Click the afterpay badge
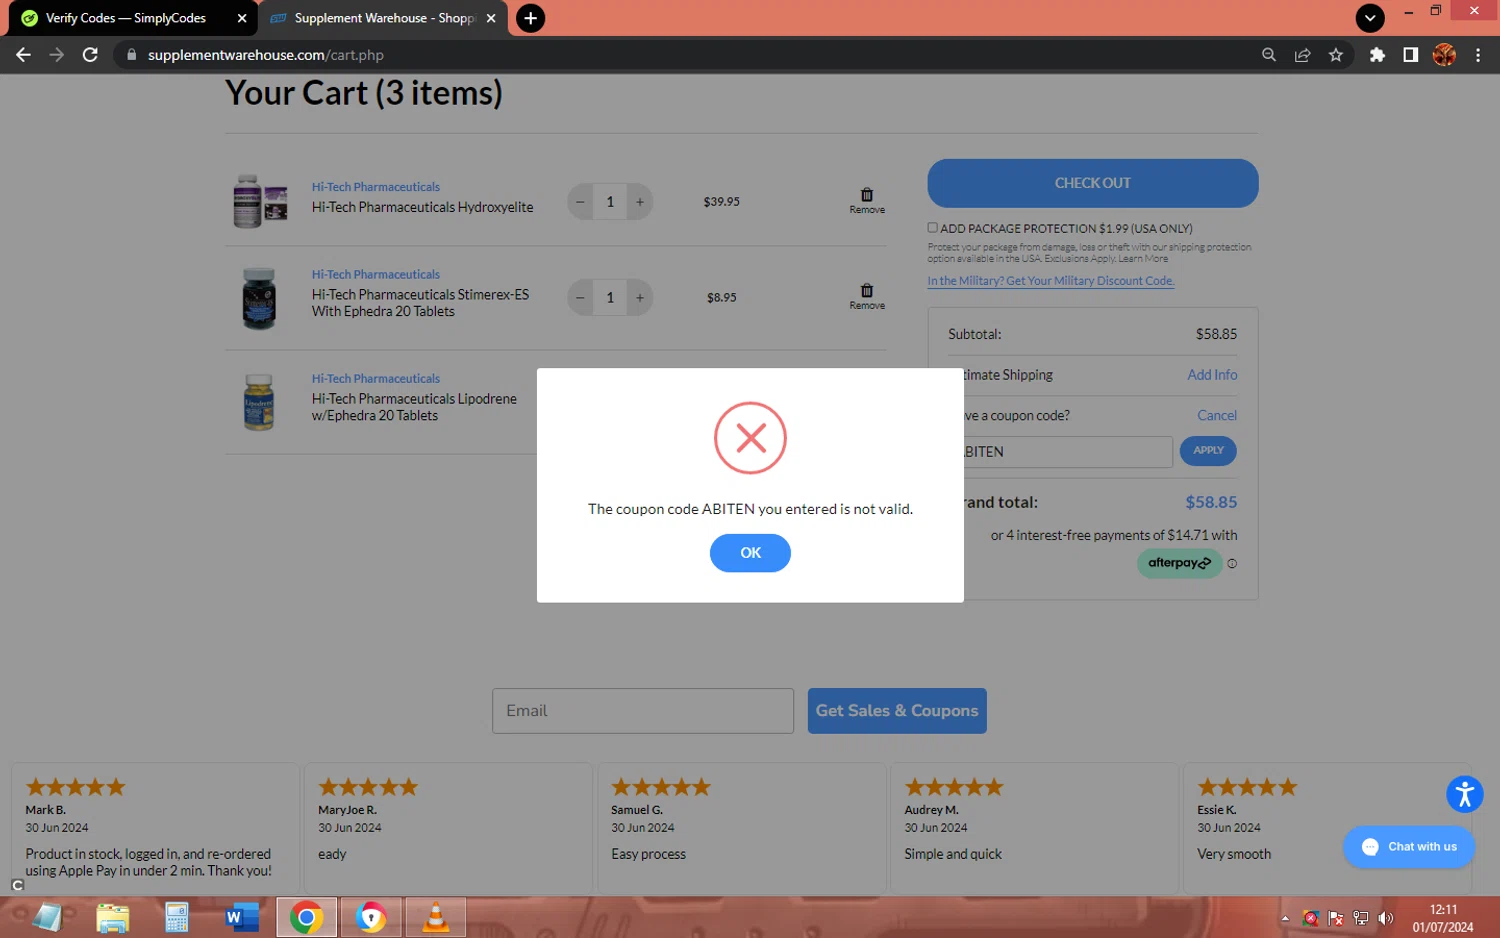Image resolution: width=1500 pixels, height=938 pixels. coord(1179,563)
